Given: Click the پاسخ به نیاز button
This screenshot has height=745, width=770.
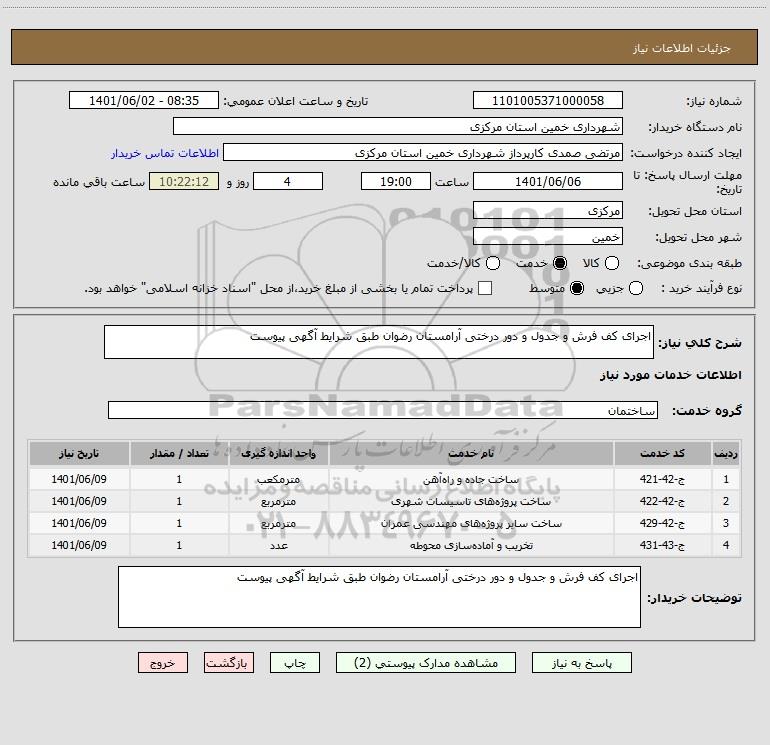Looking at the screenshot, I should (581, 663).
